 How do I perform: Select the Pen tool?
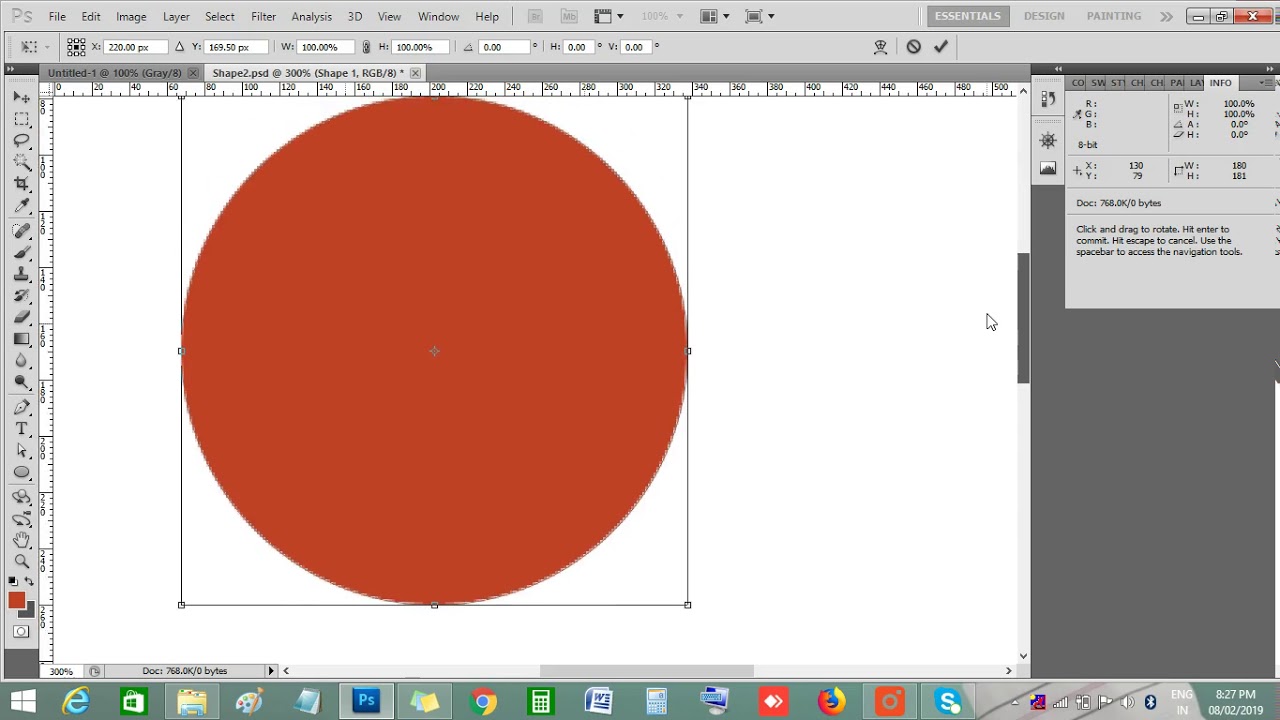(21, 408)
